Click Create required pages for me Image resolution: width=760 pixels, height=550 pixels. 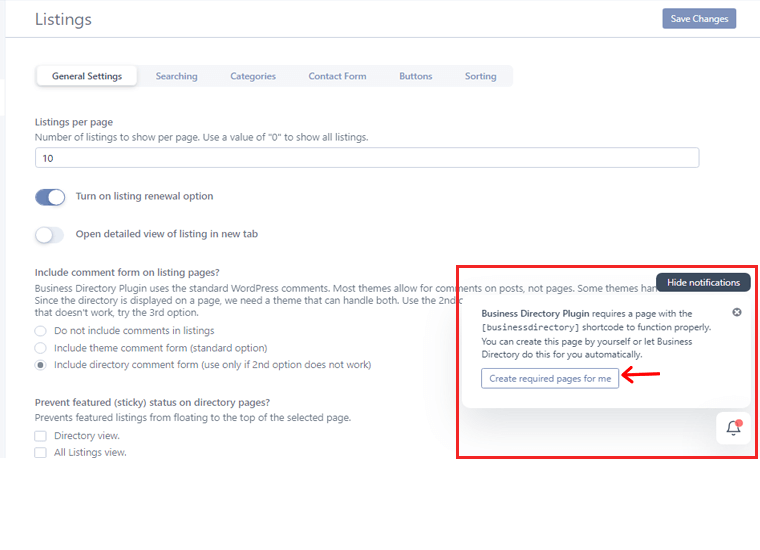(550, 378)
